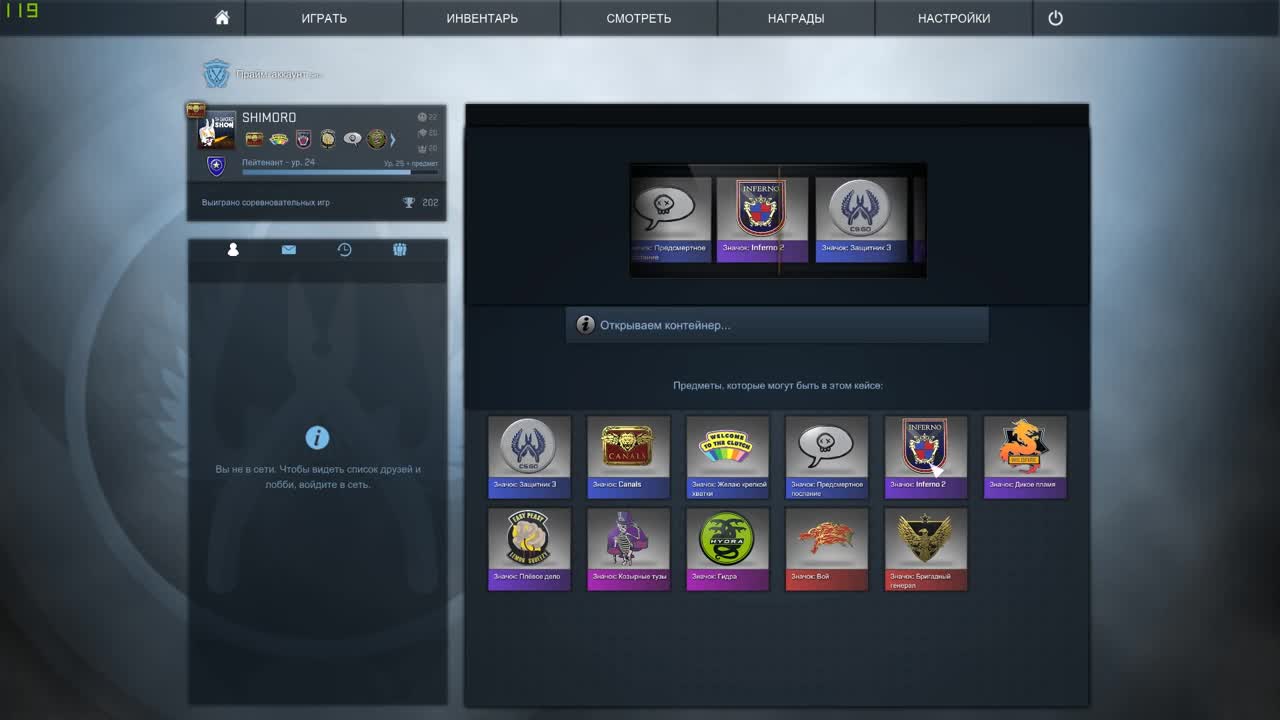Click the leader crown commendation icon
The image size is (1280, 720).
point(422,147)
